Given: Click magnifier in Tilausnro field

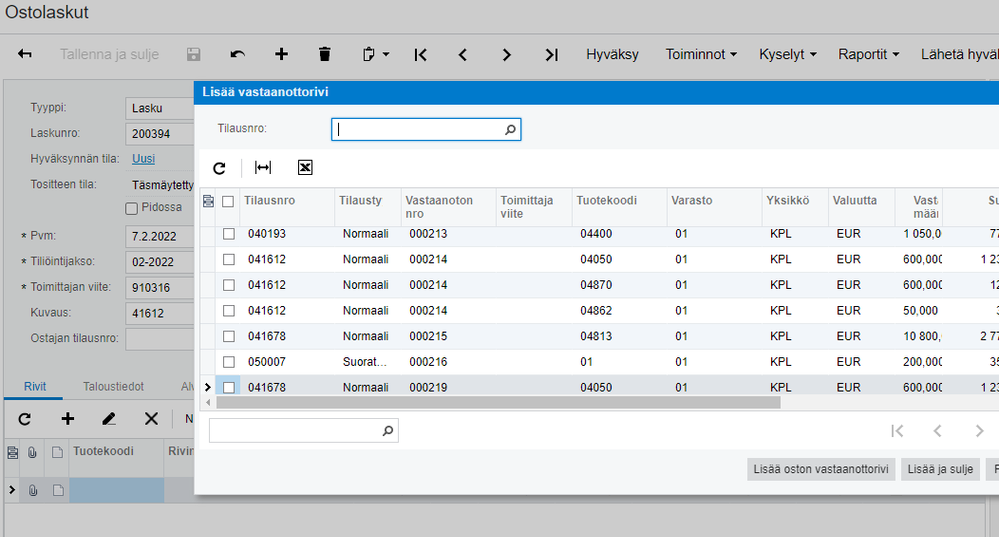Looking at the screenshot, I should [510, 130].
